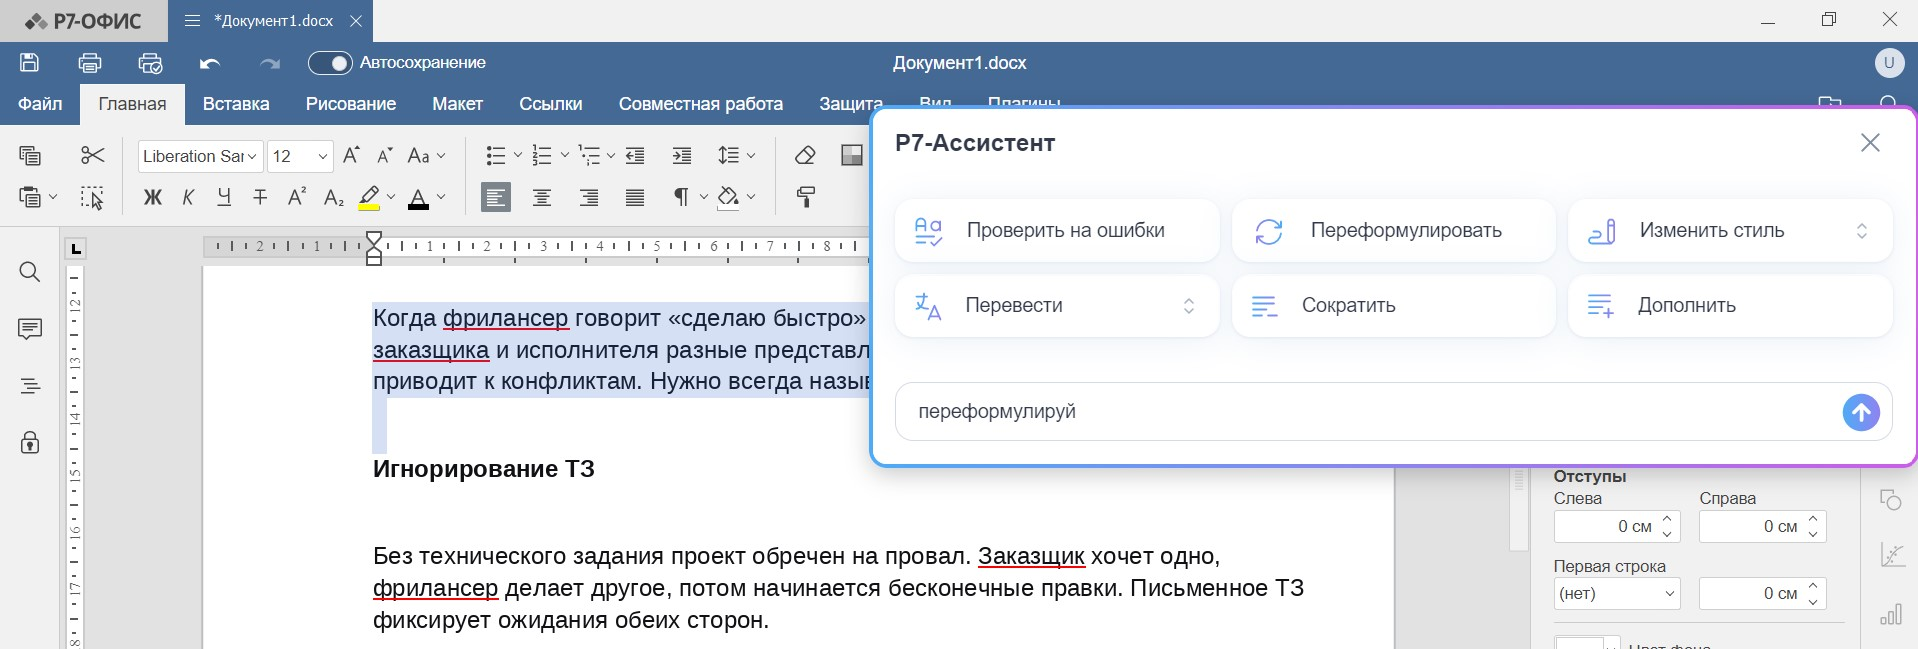Close the Р7-Ассистент panel
1918x649 pixels.
[1870, 143]
